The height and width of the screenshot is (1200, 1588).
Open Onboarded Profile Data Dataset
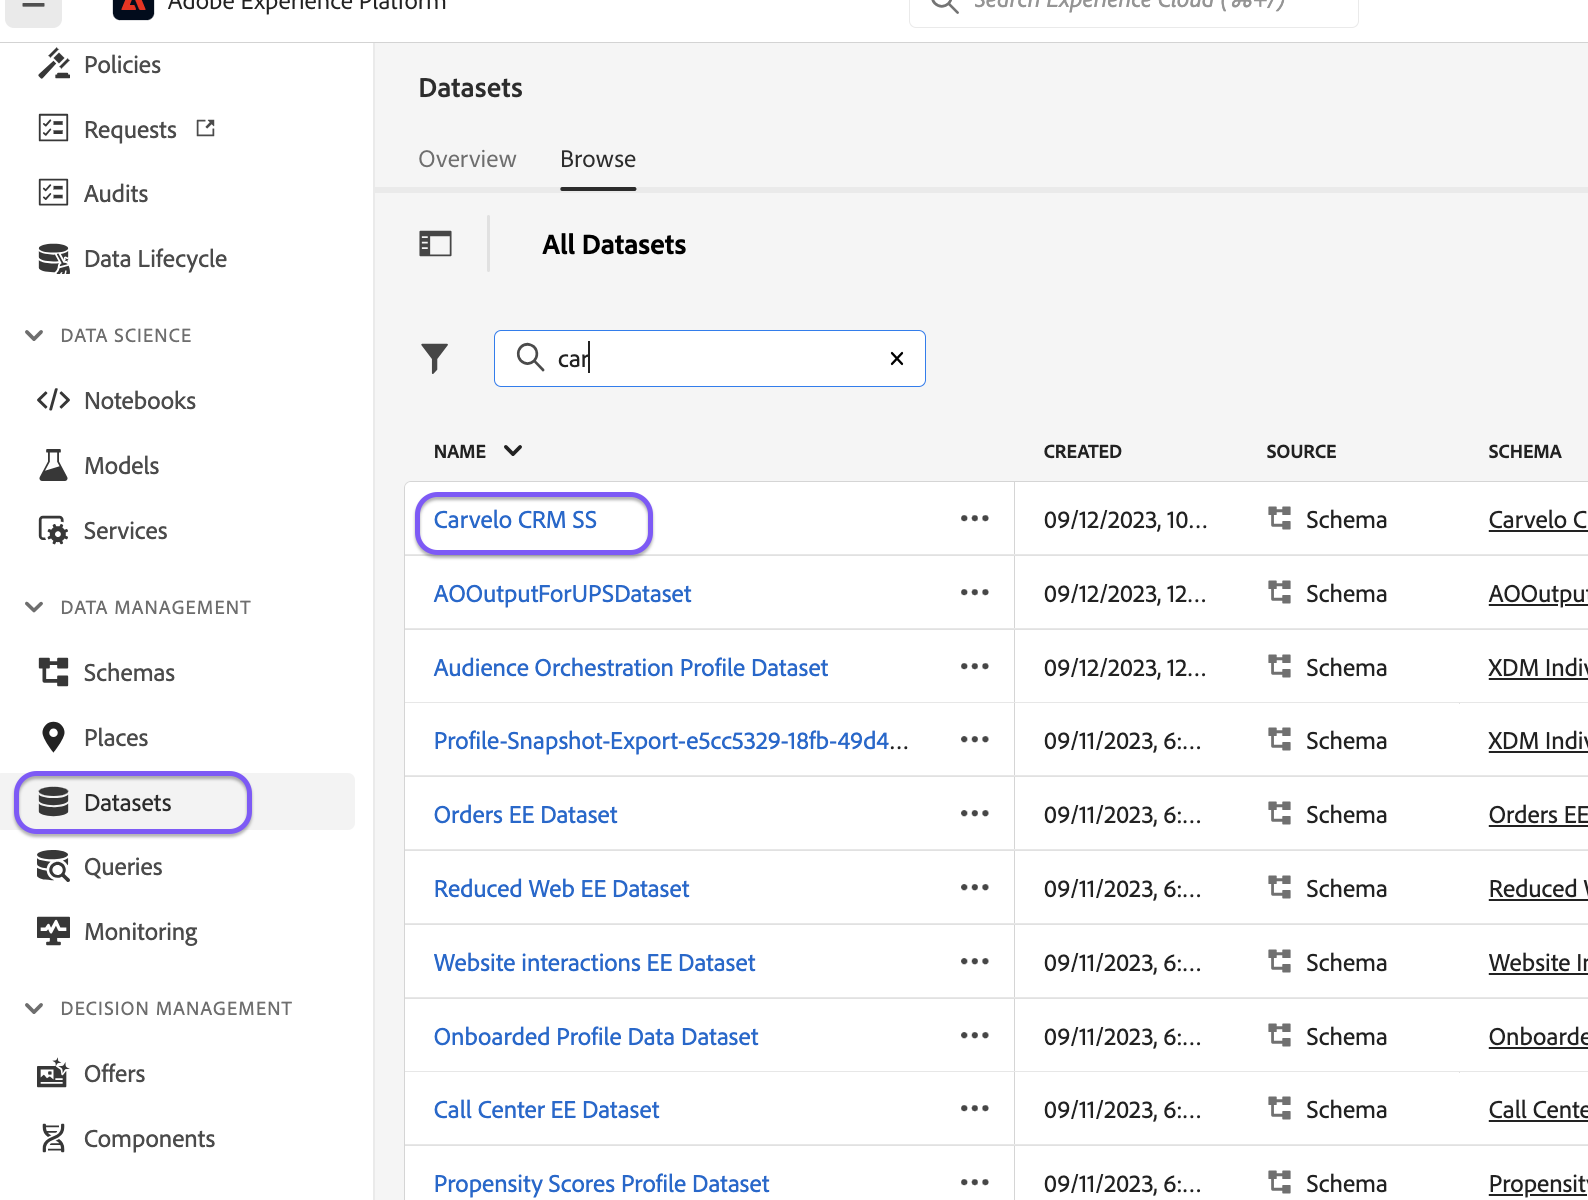click(596, 1036)
